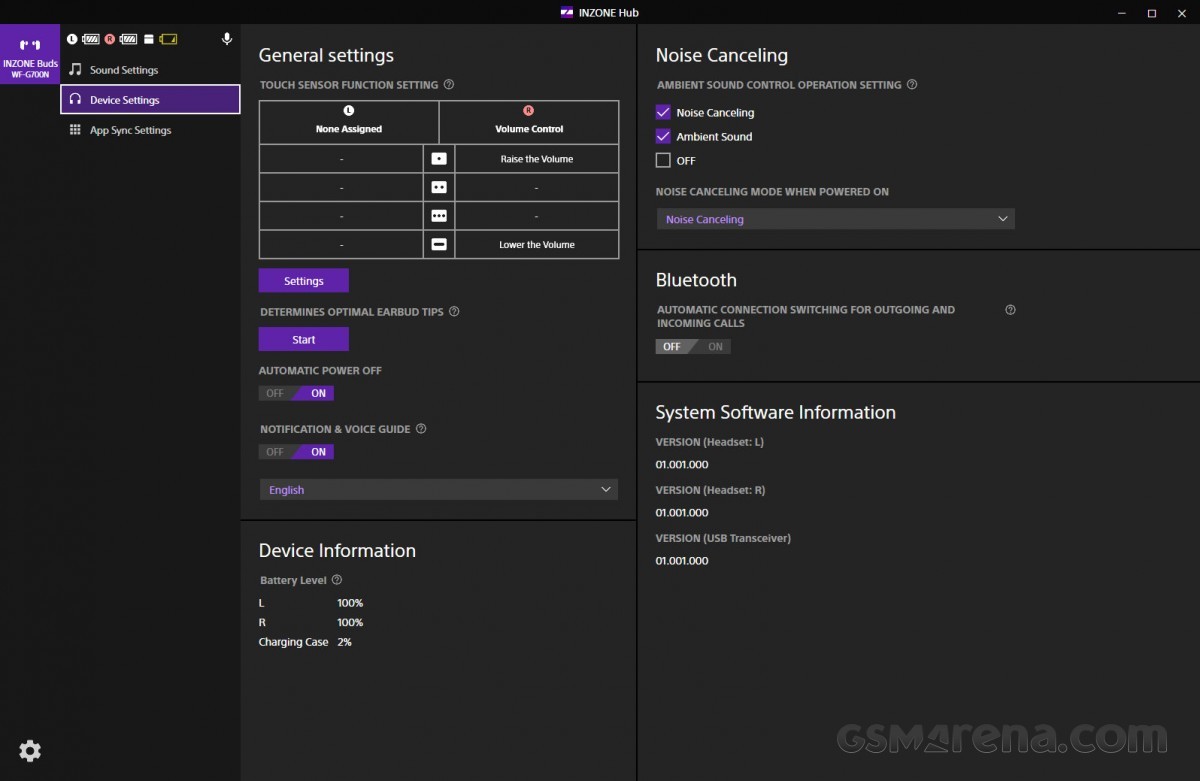Click help icon next to Determines Optimal Earbud Tips
This screenshot has height=781, width=1200.
click(454, 312)
